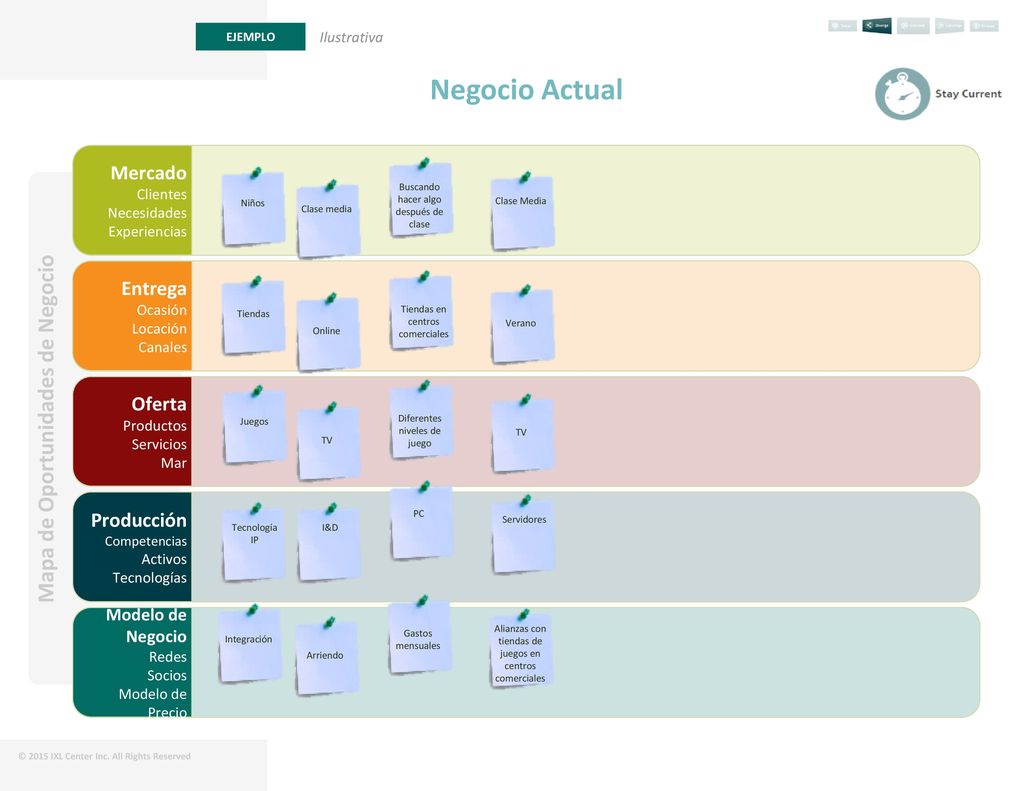Click the pushpin on the Juegos note
The image size is (1024, 791).
pyautogui.click(x=257, y=391)
